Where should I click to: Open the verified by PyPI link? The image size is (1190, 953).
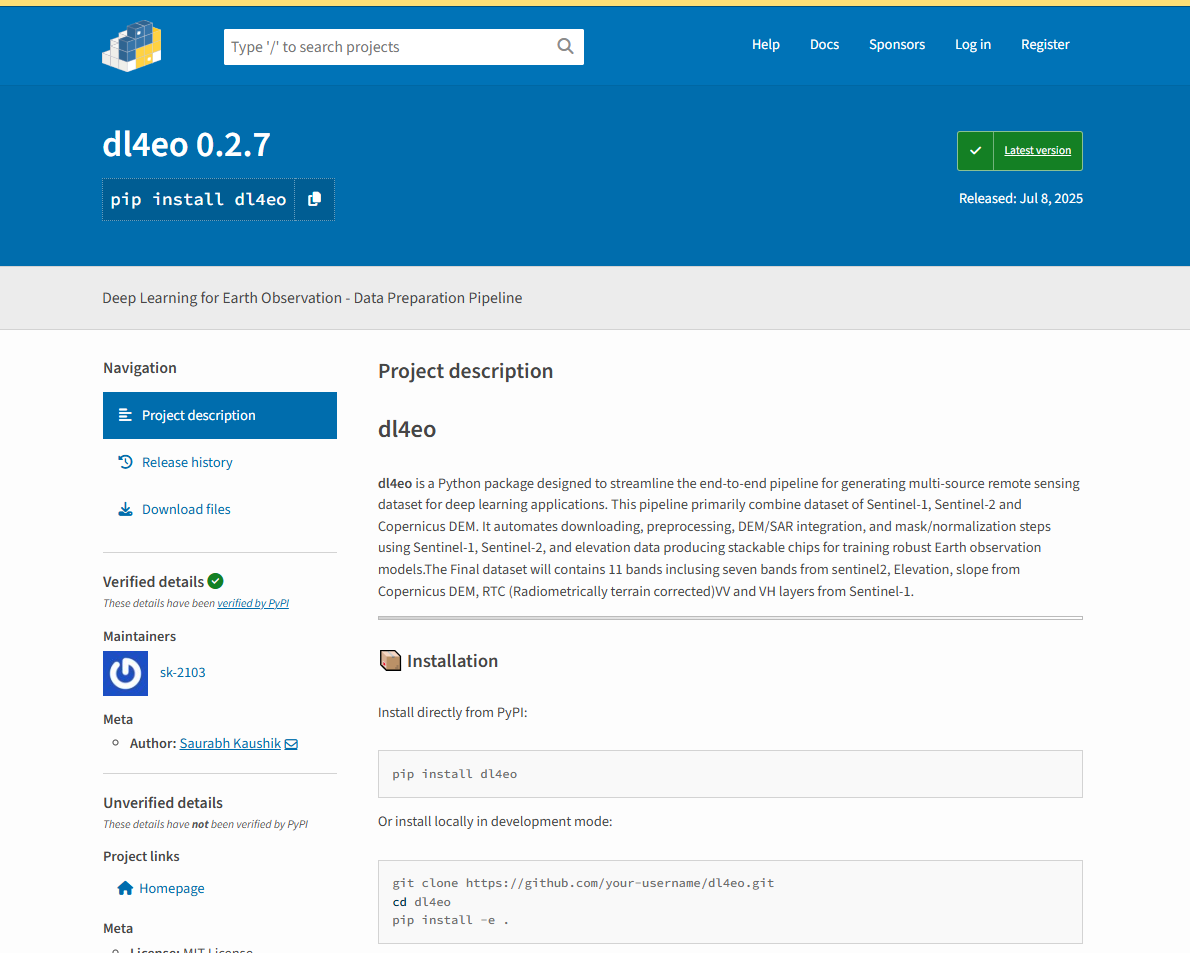(253, 602)
